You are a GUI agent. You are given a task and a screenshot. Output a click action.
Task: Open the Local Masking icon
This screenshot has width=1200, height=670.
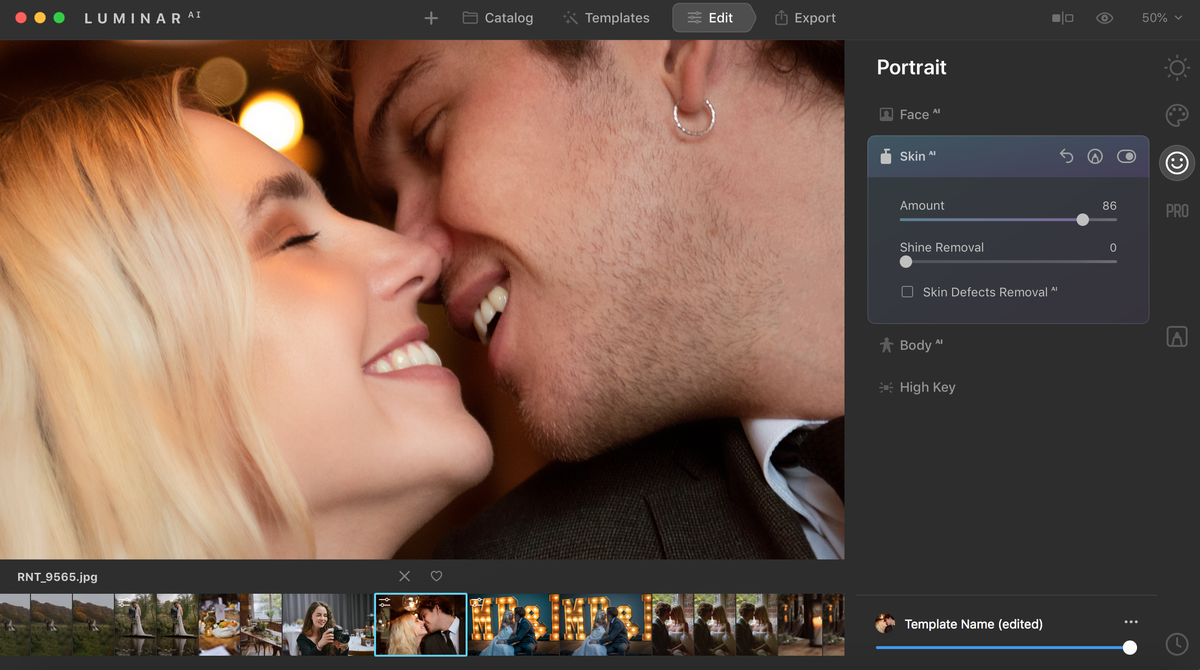pyautogui.click(x=1177, y=337)
